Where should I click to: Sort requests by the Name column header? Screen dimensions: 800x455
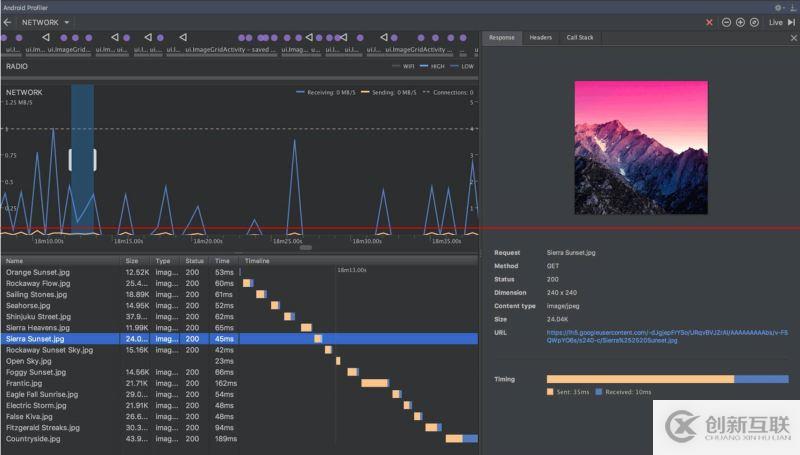[14, 261]
